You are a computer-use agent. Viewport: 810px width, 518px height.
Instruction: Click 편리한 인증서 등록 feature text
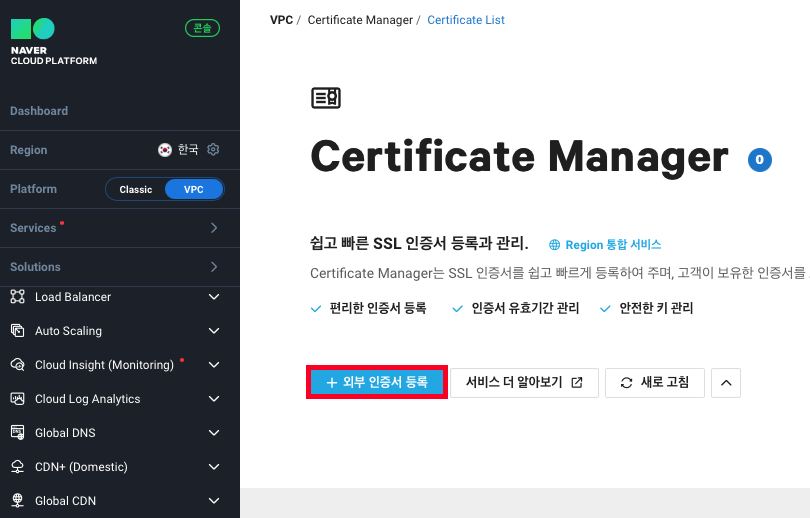pos(378,308)
